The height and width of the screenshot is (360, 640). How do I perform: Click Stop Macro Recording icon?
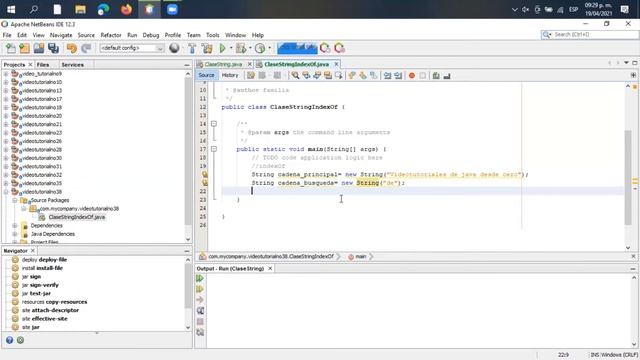point(423,76)
